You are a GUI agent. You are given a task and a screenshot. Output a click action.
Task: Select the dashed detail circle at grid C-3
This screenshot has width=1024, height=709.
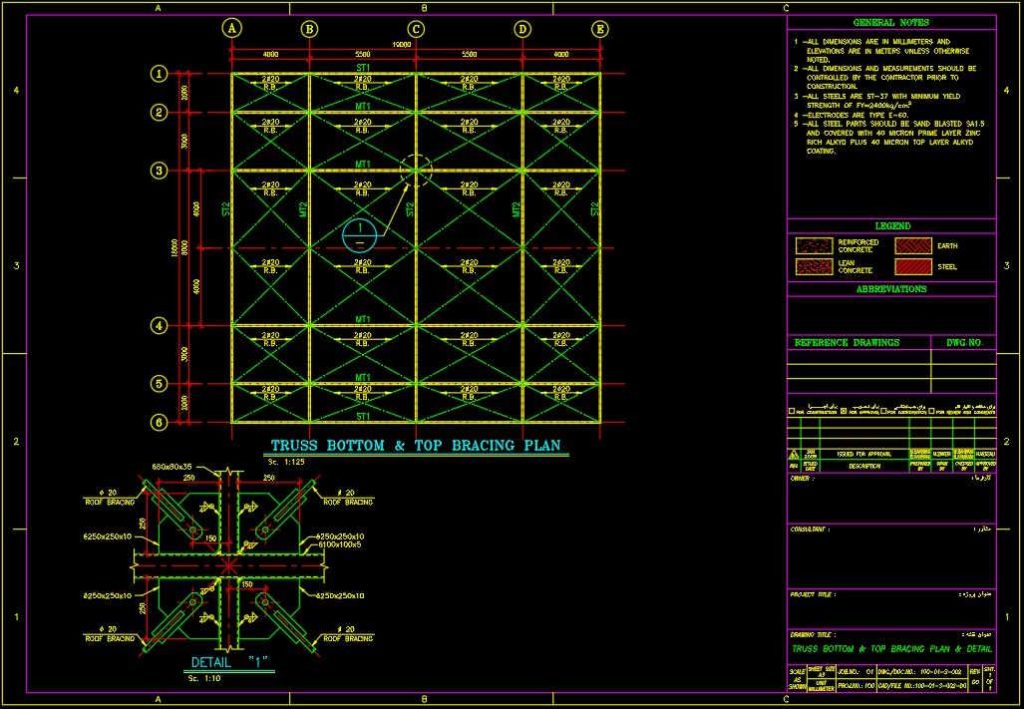416,171
